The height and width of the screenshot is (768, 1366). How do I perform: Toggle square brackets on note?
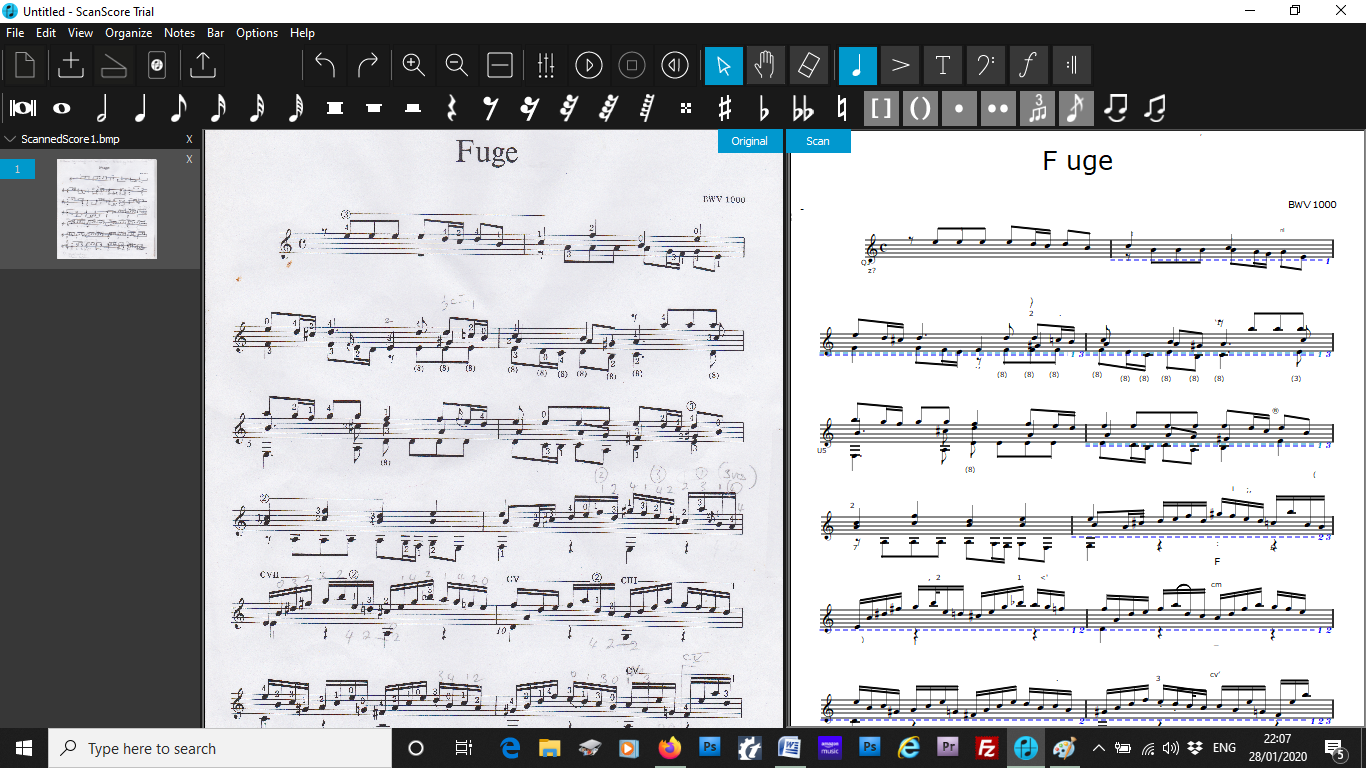[x=881, y=108]
